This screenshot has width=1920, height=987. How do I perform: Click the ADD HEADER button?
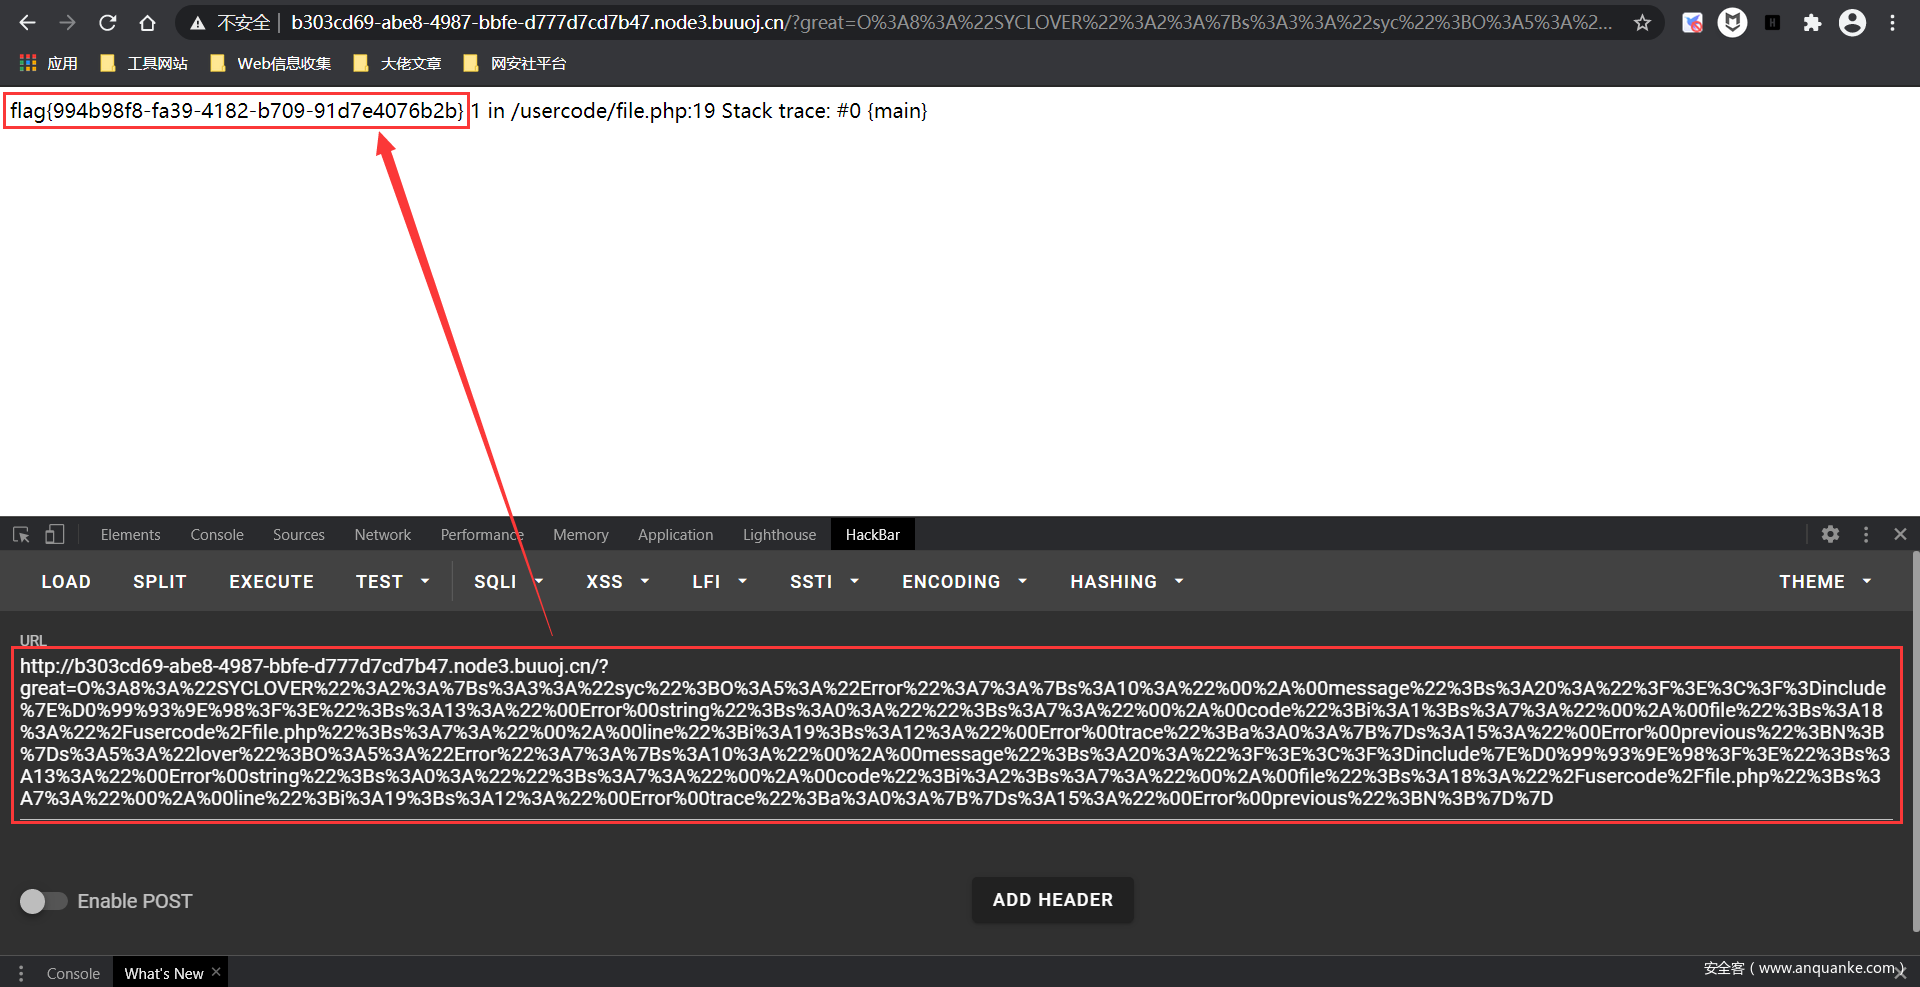pyautogui.click(x=1052, y=900)
